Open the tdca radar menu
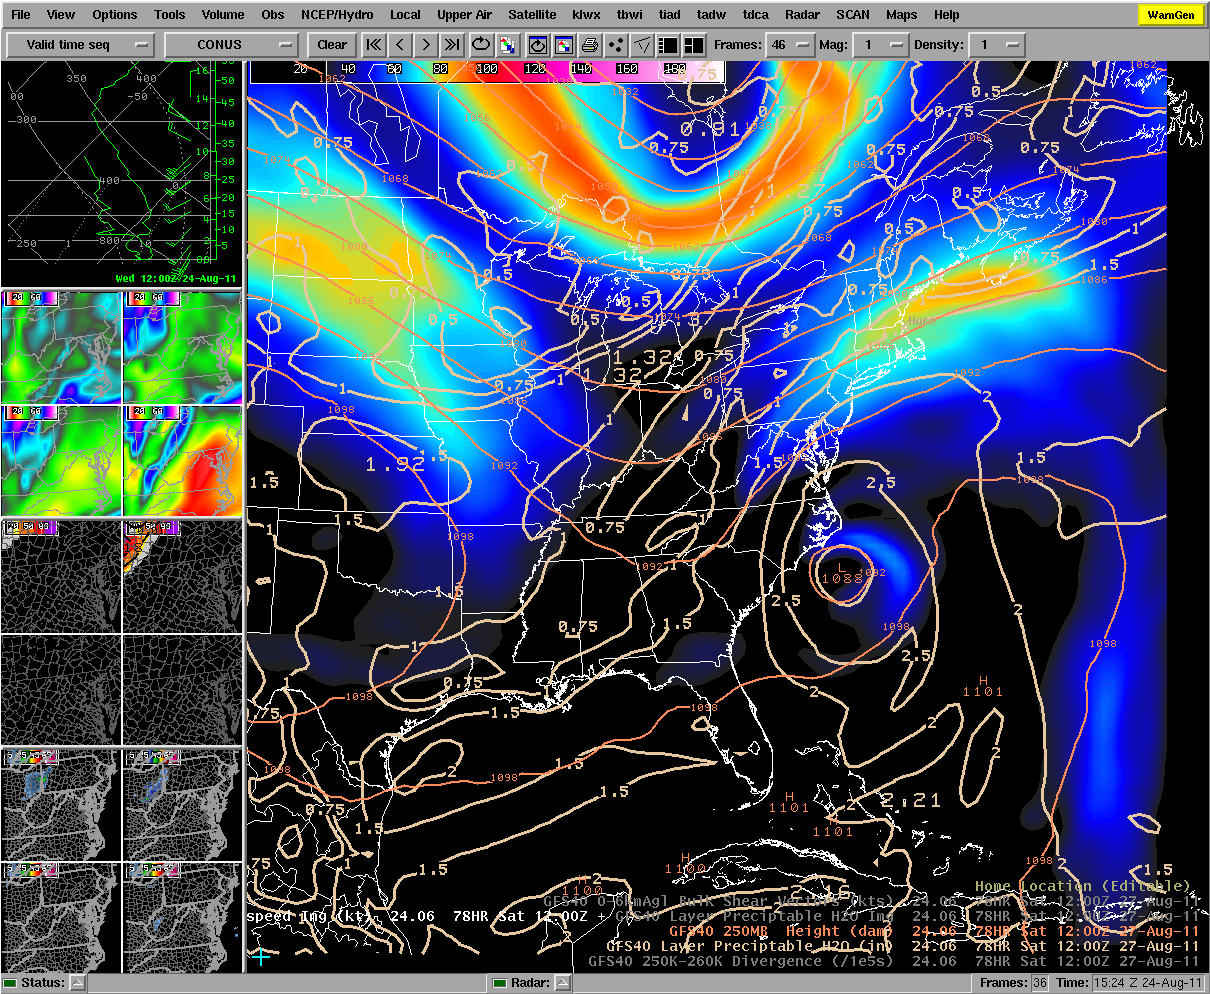The height and width of the screenshot is (994, 1210). pos(756,15)
